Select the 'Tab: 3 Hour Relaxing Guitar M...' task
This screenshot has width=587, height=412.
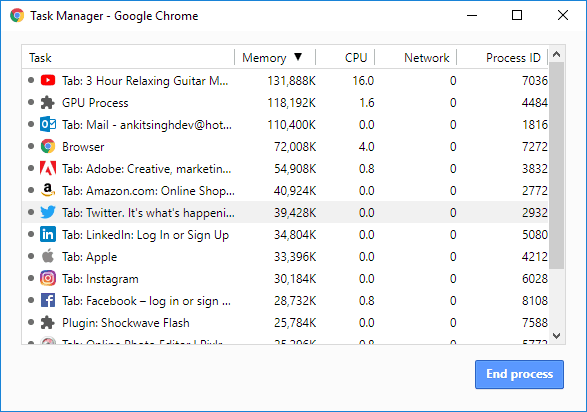[145, 81]
